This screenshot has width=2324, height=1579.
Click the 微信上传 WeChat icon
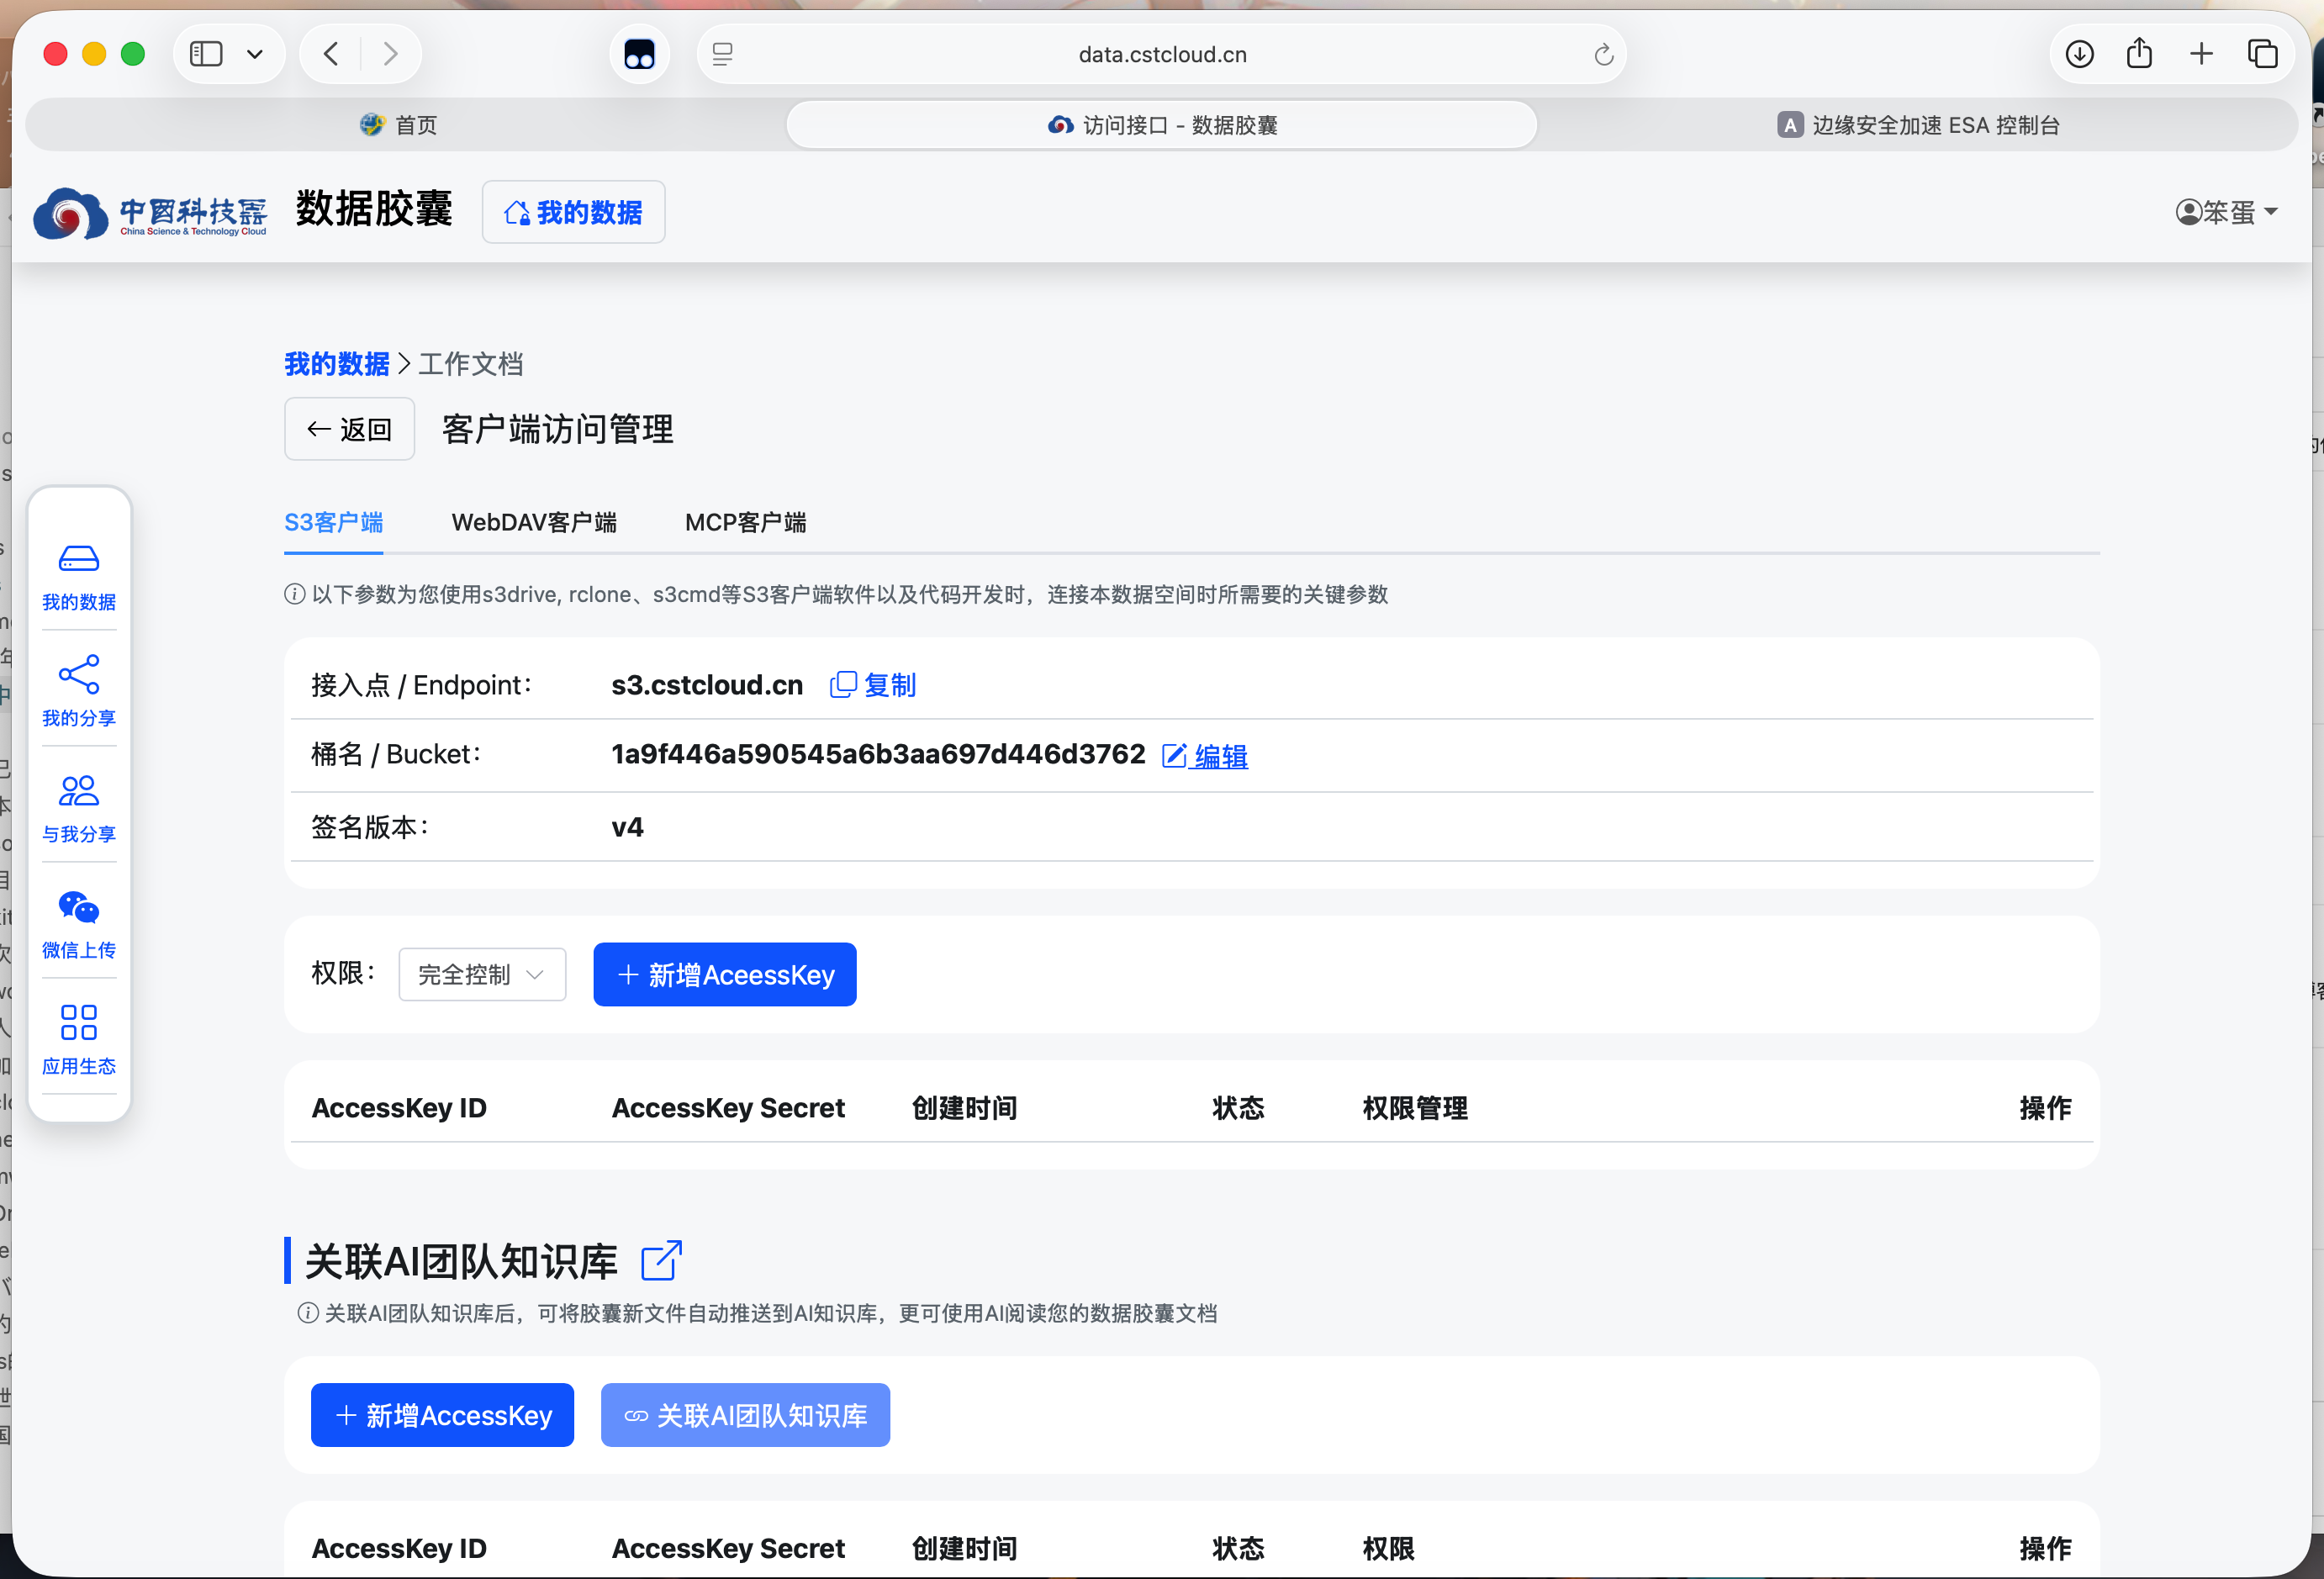click(79, 907)
